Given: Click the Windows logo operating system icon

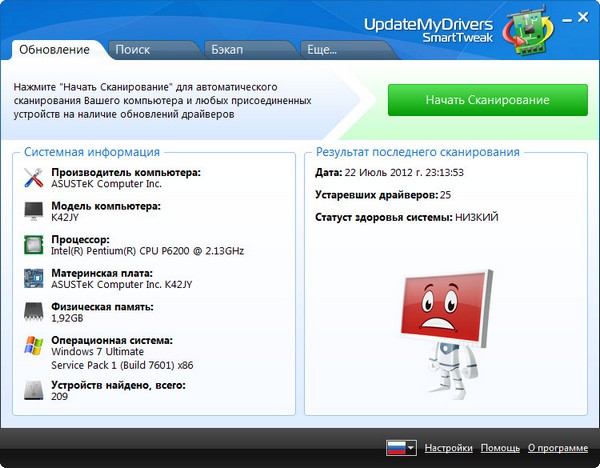Looking at the screenshot, I should (x=34, y=346).
